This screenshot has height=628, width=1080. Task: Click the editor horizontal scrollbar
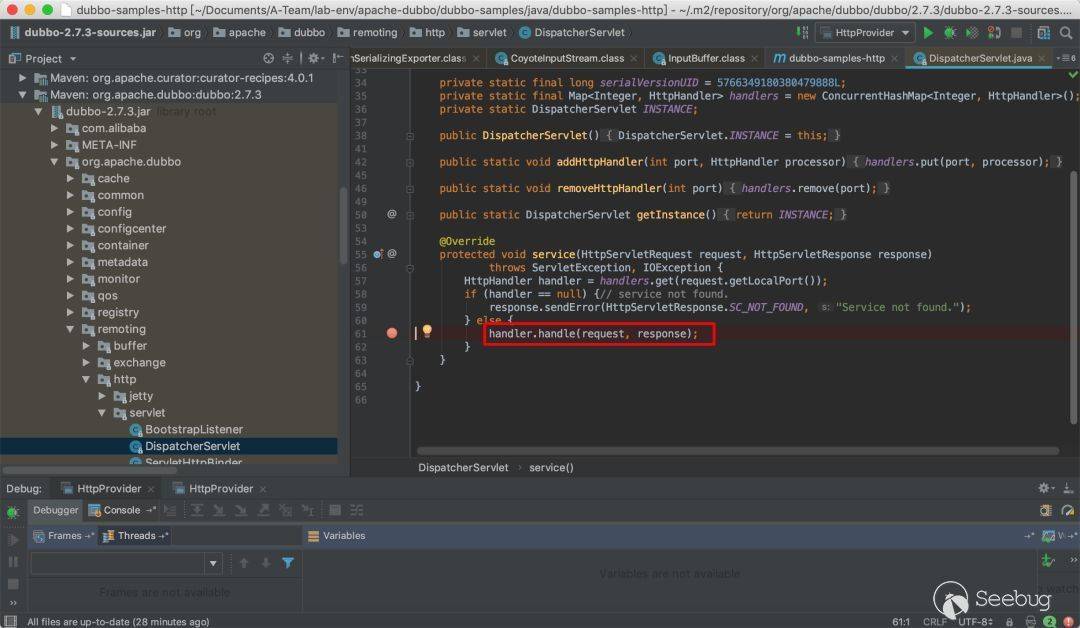[x=737, y=451]
